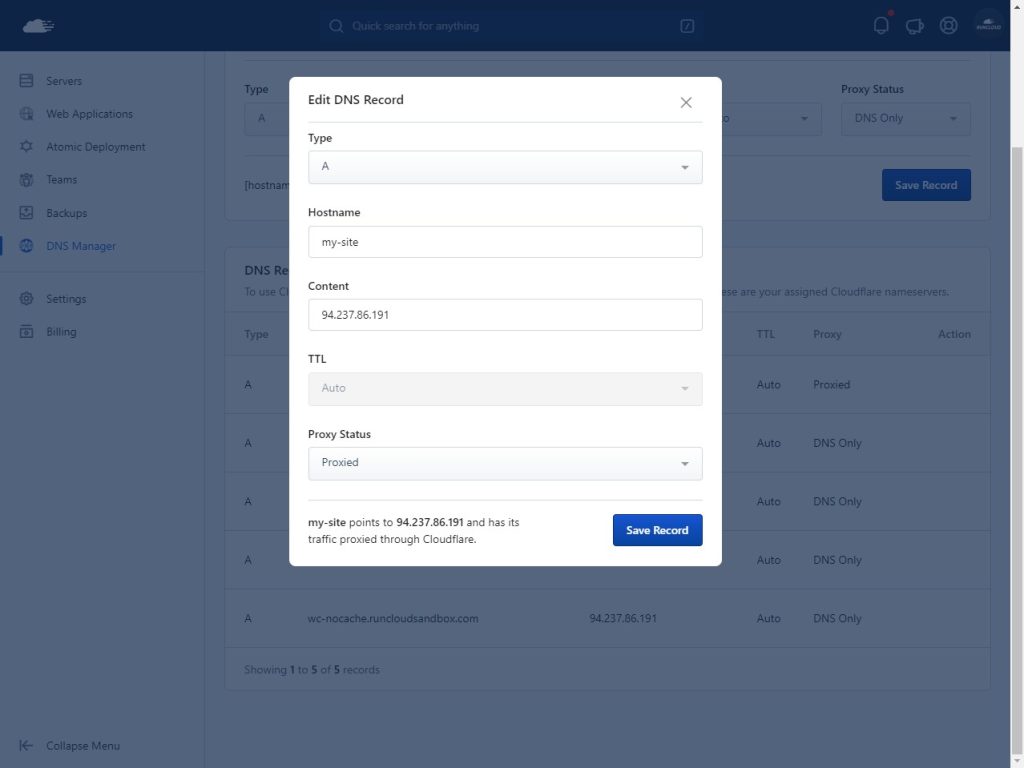Click the RunCloud cloud logo
1024x768 pixels.
tap(38, 26)
